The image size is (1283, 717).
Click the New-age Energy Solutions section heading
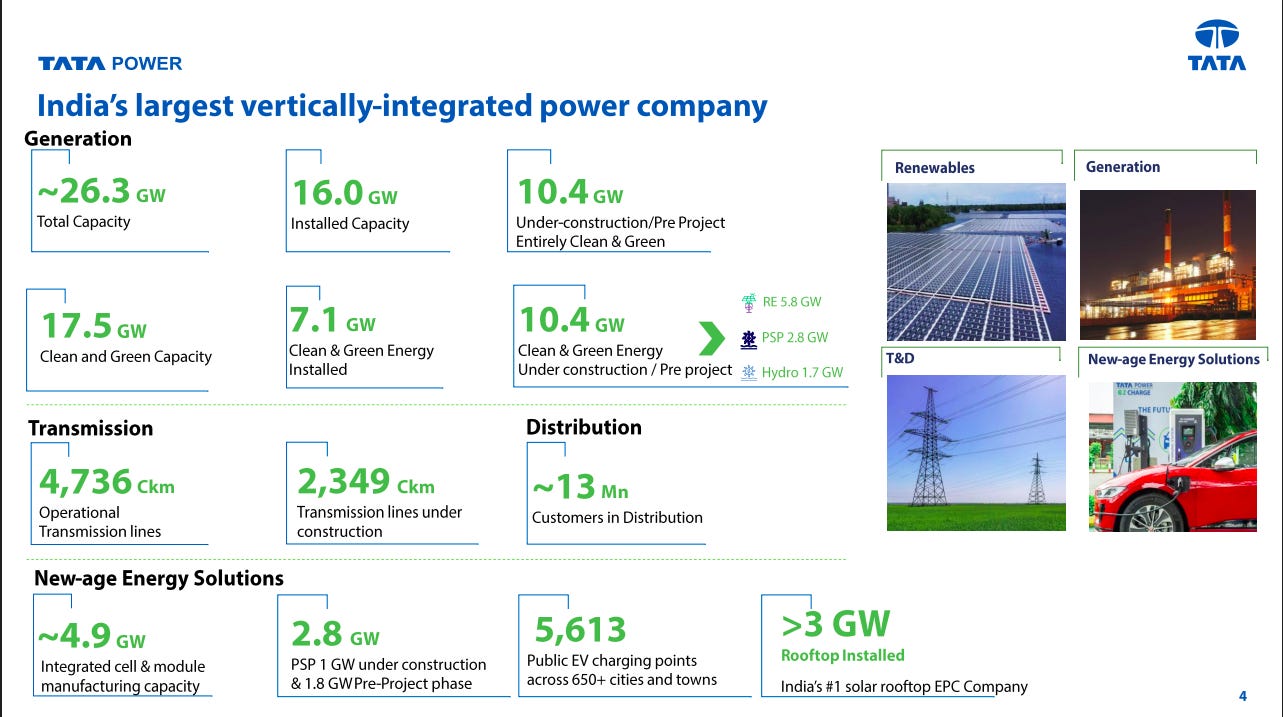coord(159,578)
